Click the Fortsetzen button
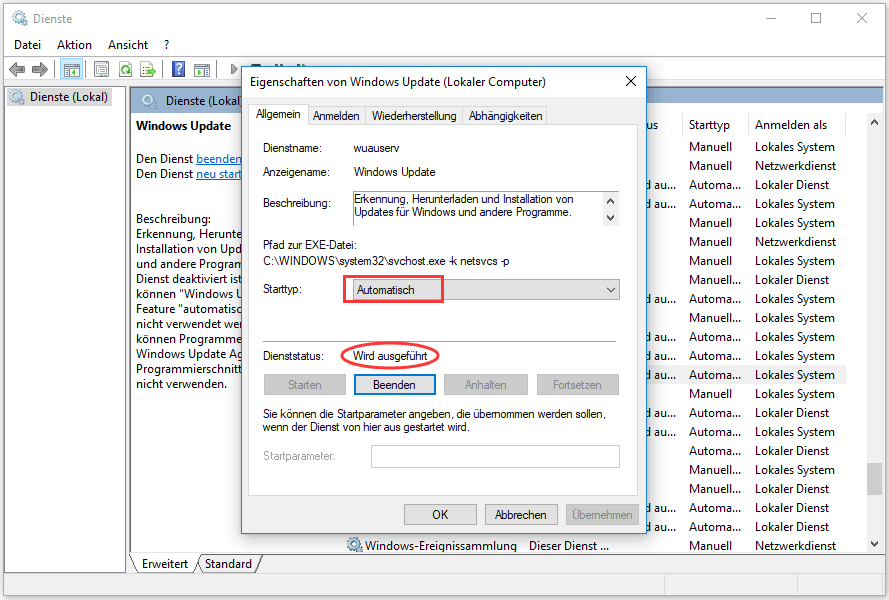Image resolution: width=889 pixels, height=600 pixels. [x=577, y=384]
